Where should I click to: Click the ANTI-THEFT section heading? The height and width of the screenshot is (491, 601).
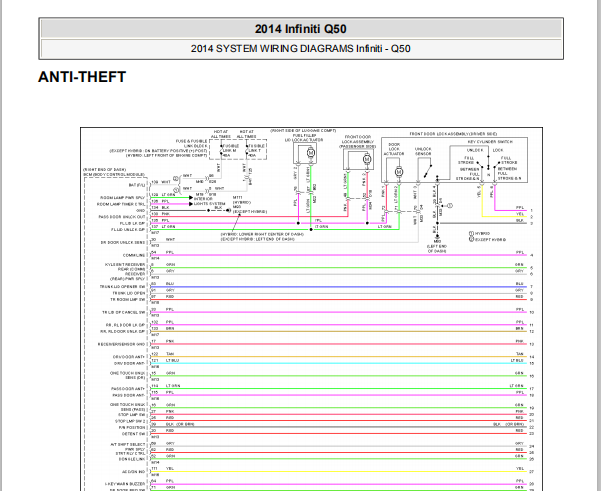click(82, 77)
